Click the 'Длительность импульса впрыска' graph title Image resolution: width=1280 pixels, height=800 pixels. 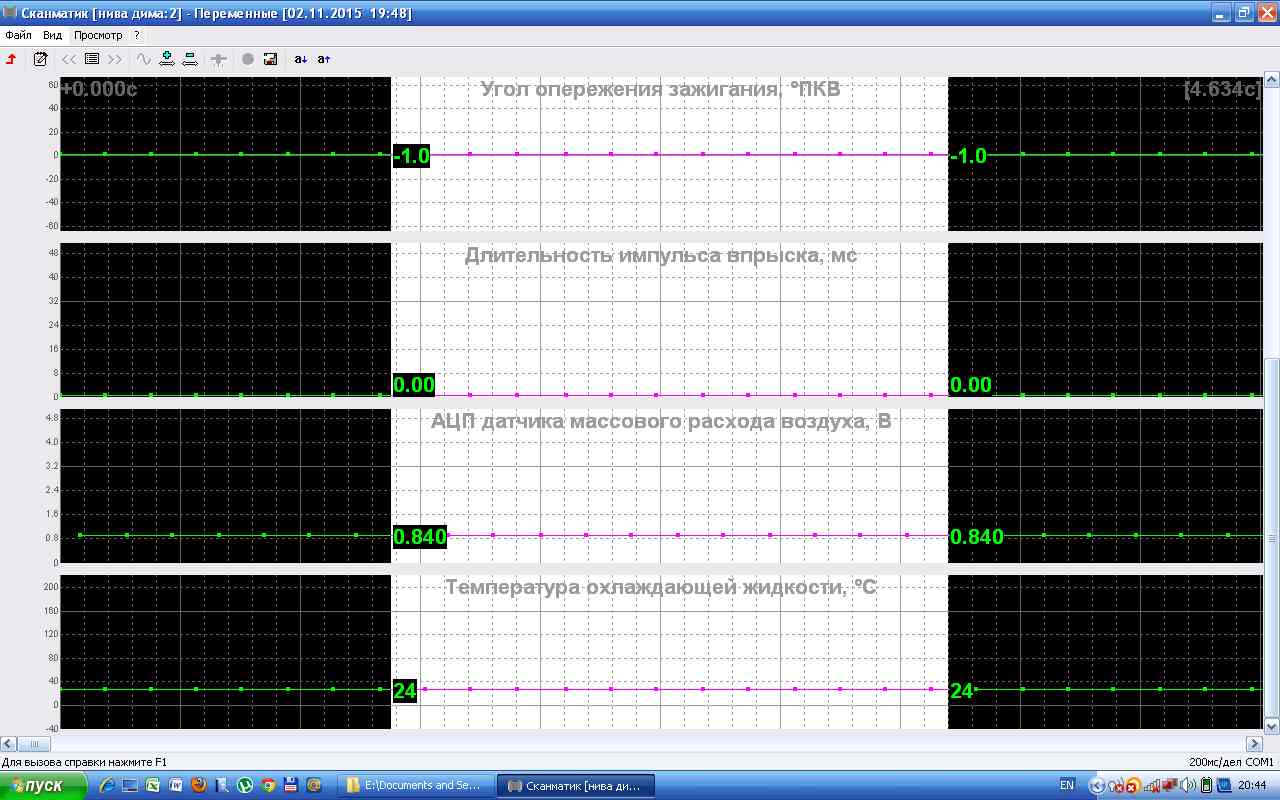click(661, 255)
